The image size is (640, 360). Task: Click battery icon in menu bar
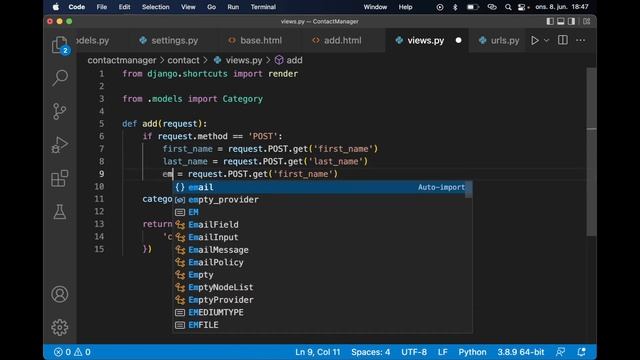(473, 7)
